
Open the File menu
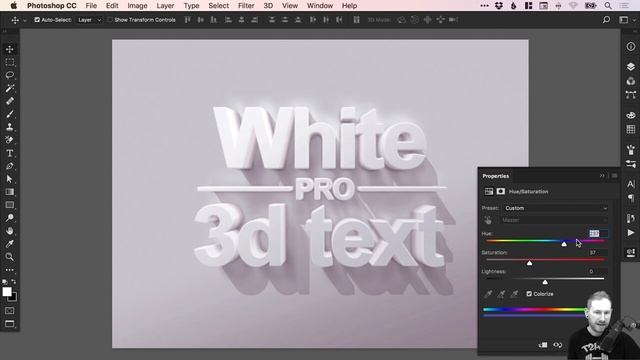point(91,6)
